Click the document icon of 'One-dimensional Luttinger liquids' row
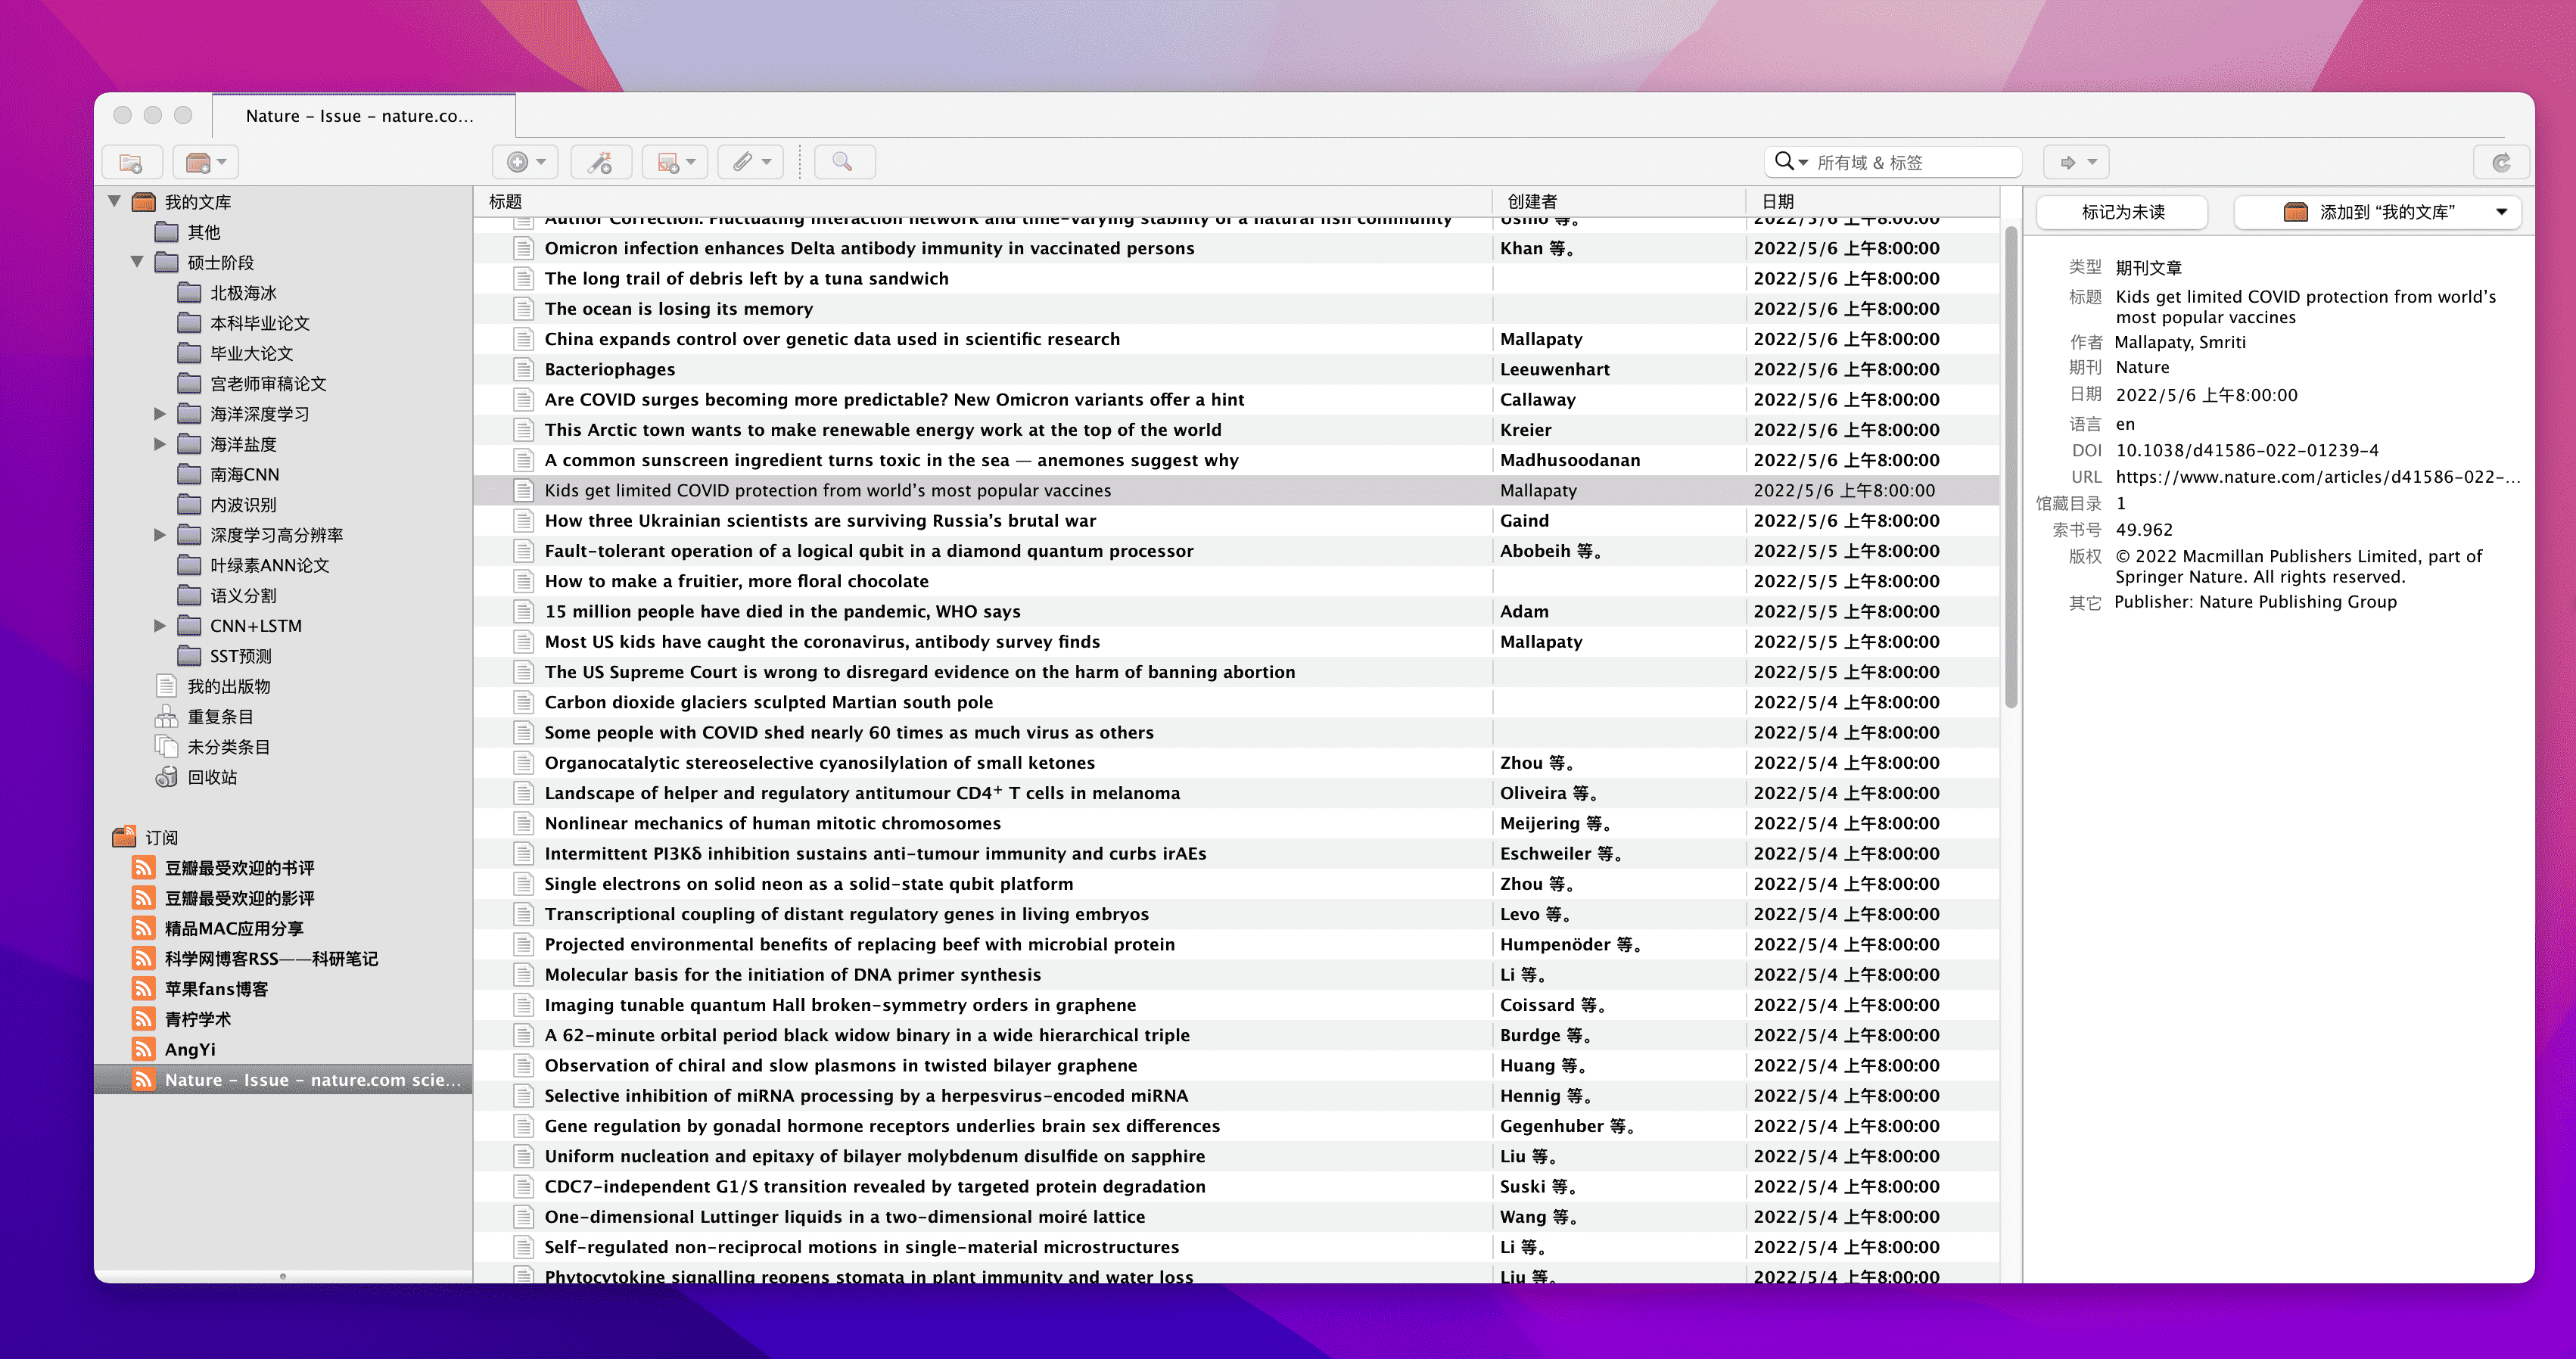Viewport: 2576px width, 1359px height. point(522,1217)
